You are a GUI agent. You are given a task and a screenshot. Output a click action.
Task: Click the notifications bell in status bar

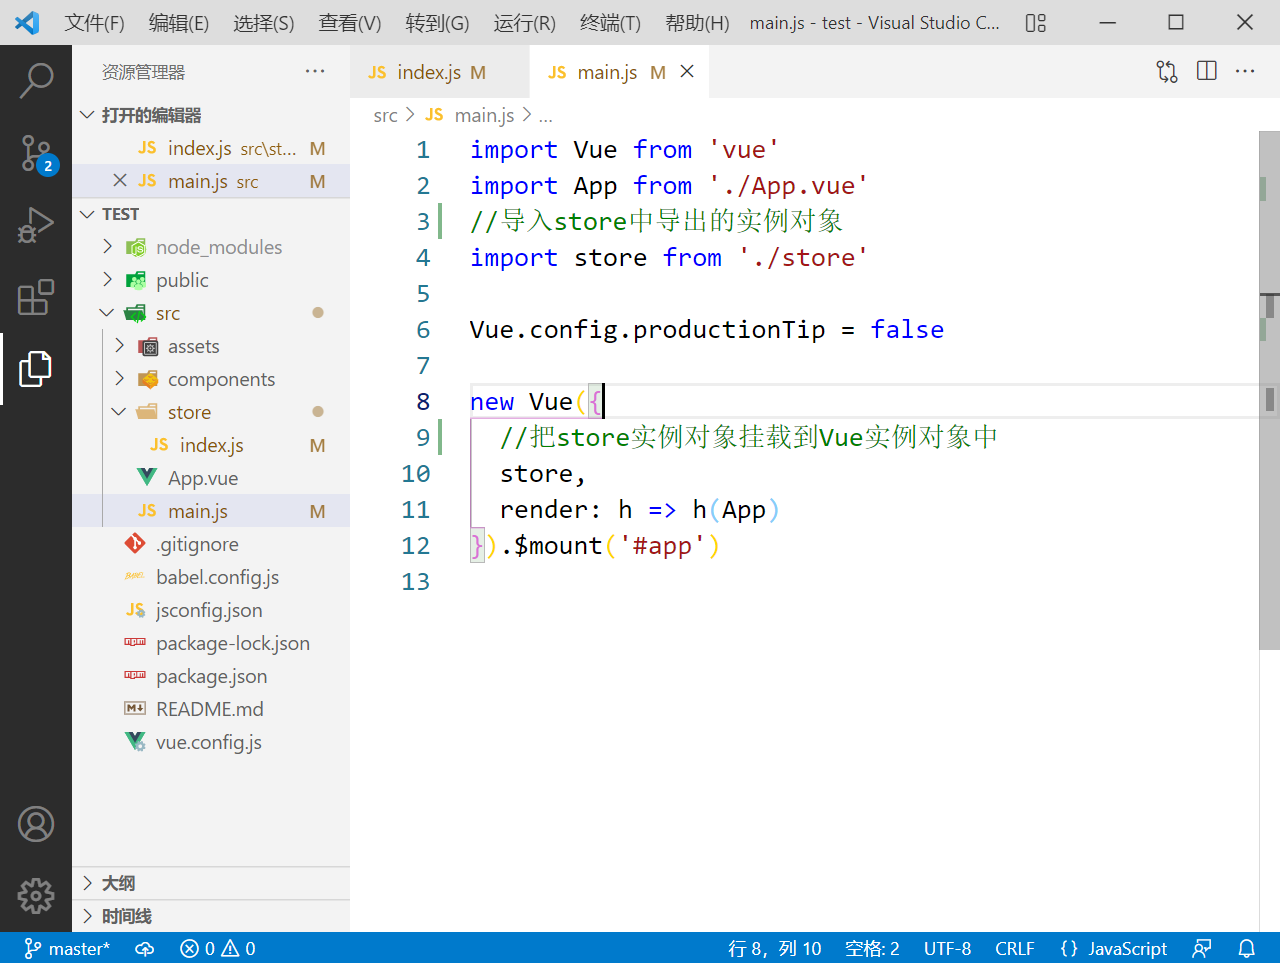click(x=1246, y=948)
